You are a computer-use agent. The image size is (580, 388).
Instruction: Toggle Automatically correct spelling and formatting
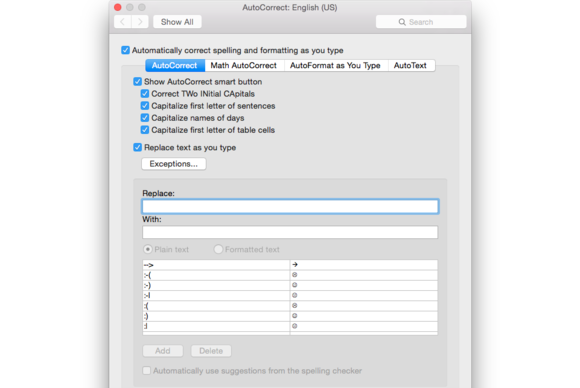[x=126, y=50]
